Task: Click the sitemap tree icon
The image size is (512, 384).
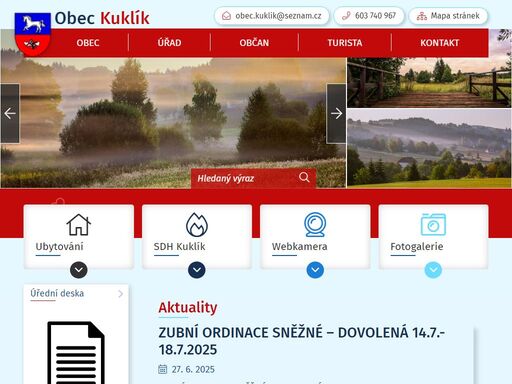Action: [422, 16]
